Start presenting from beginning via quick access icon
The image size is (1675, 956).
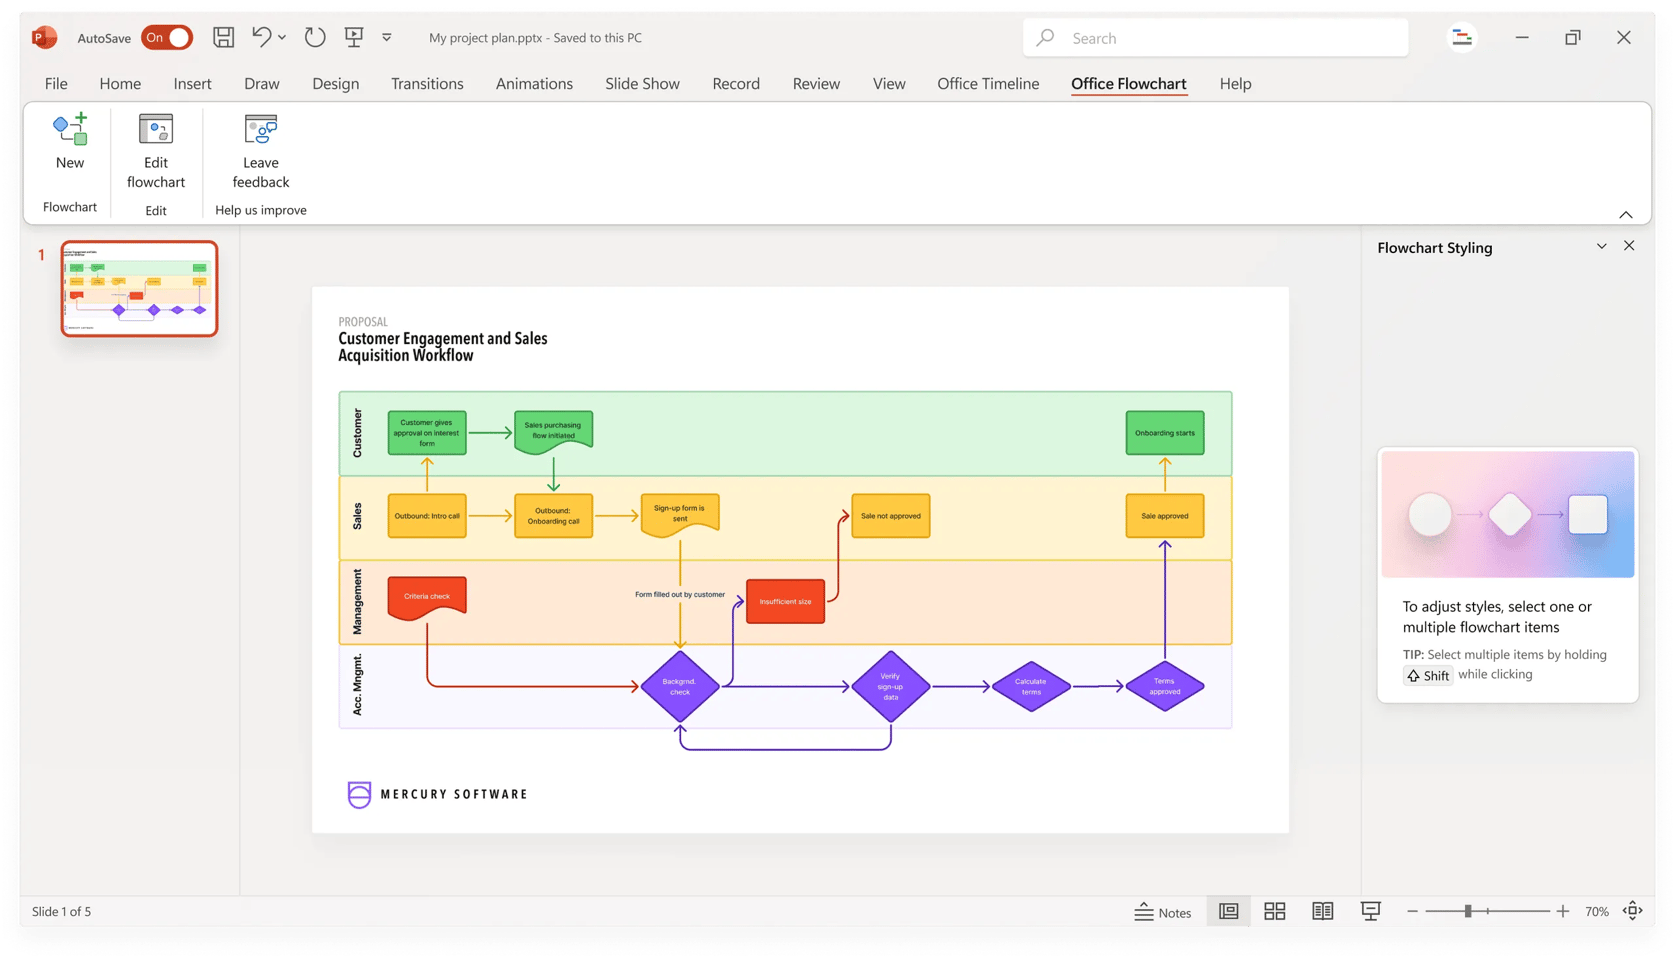(x=354, y=37)
